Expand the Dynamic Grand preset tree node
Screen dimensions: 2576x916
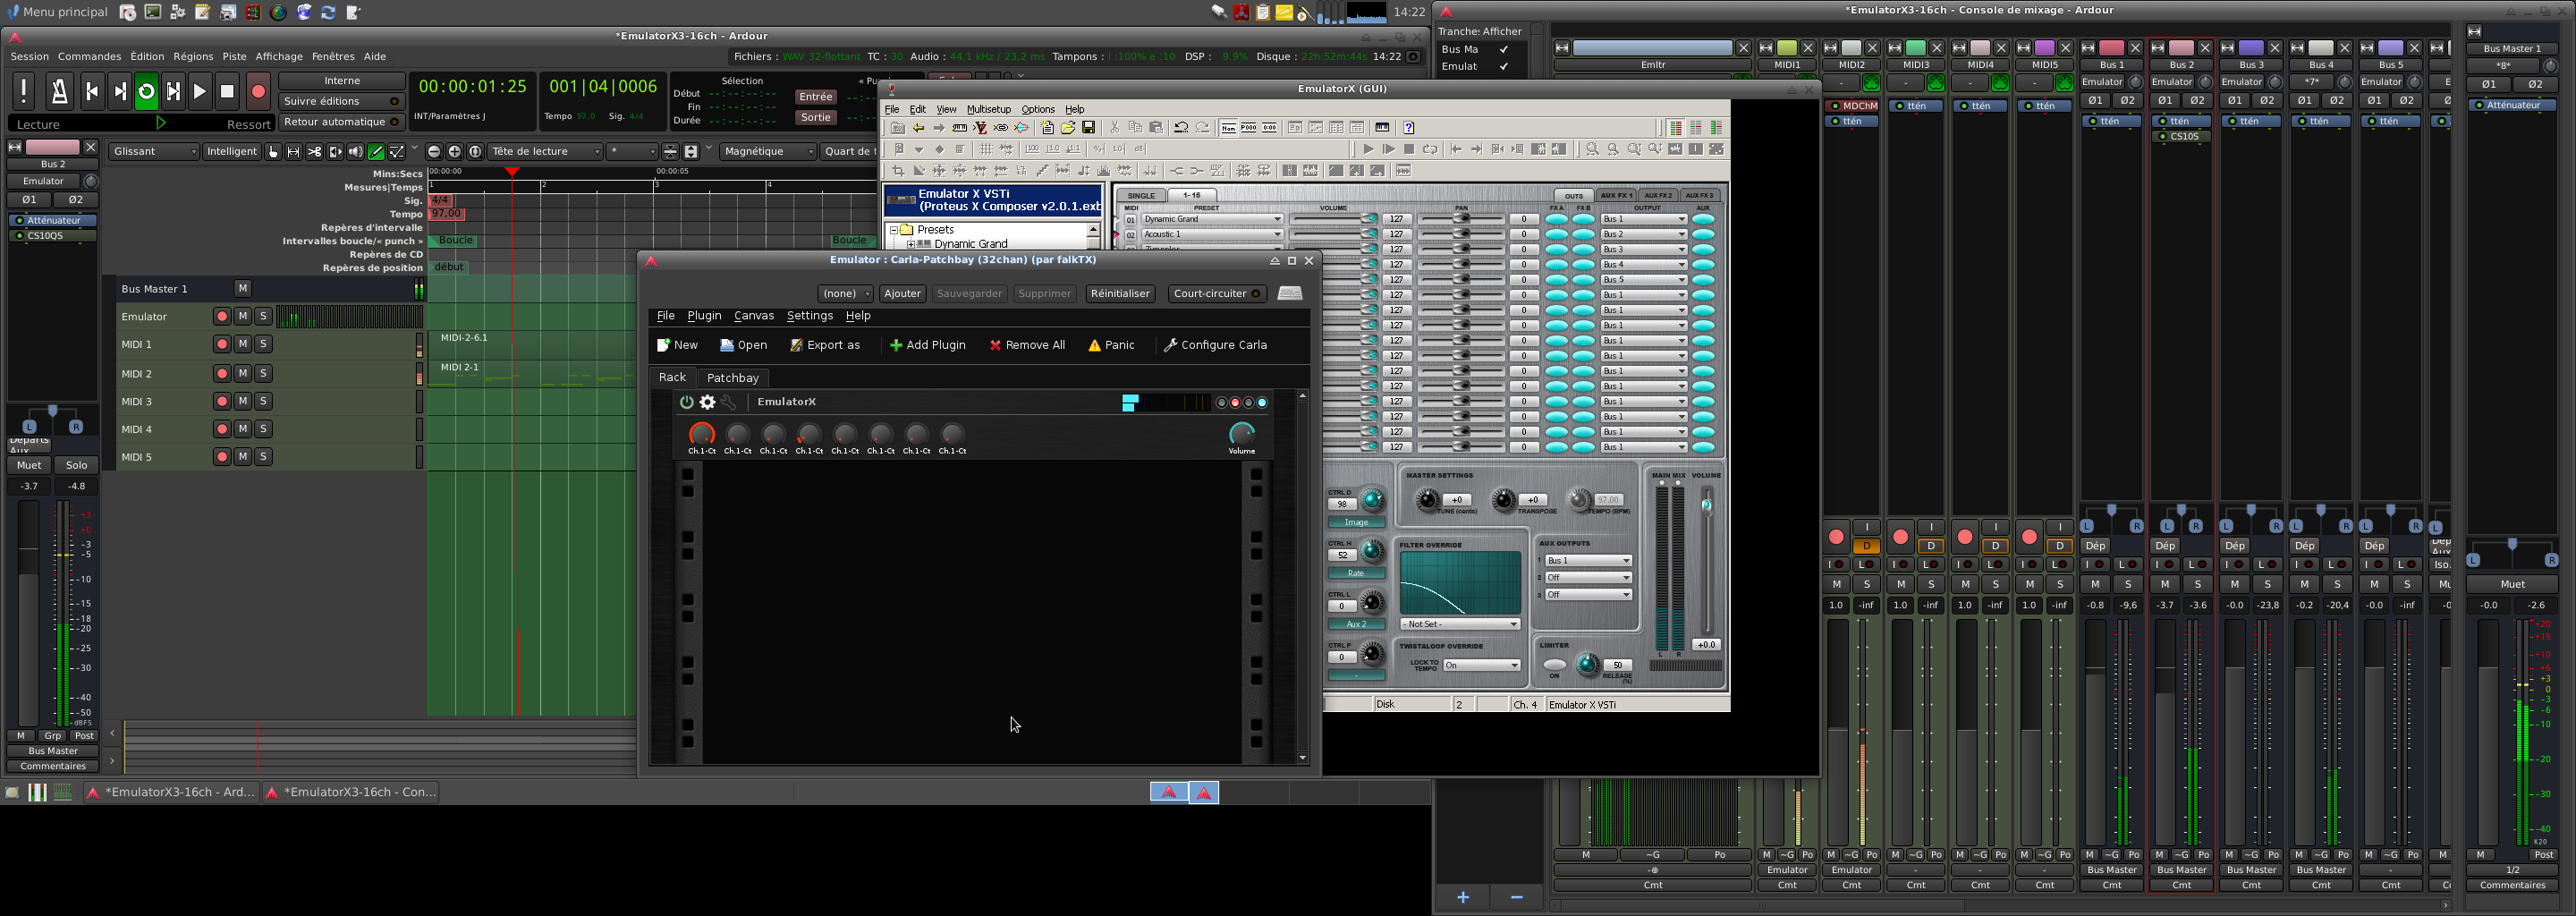click(x=910, y=244)
